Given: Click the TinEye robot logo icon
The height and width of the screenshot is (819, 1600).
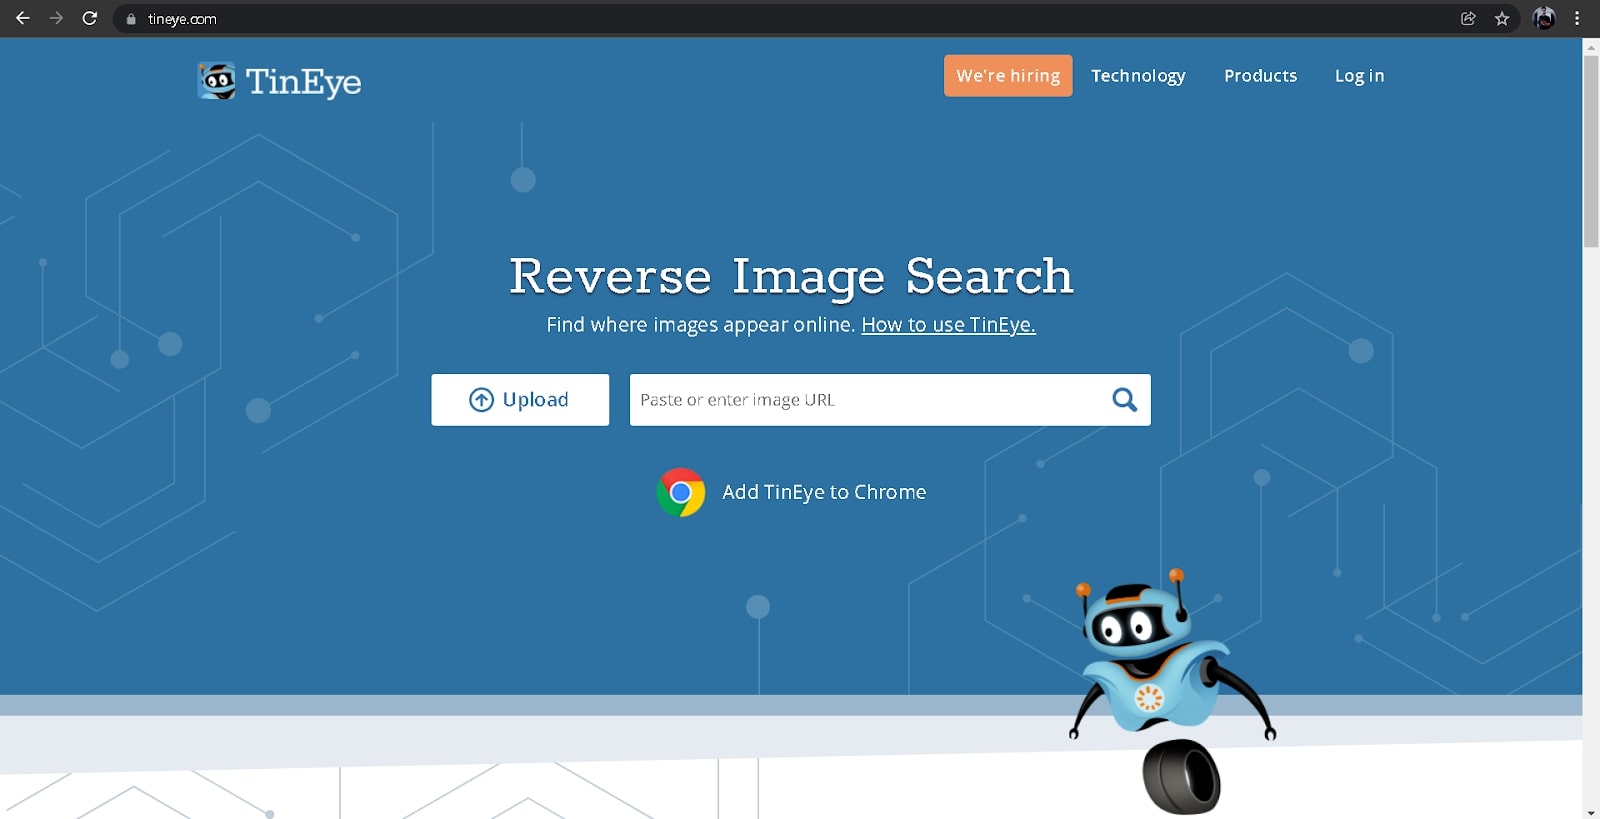Looking at the screenshot, I should [216, 81].
